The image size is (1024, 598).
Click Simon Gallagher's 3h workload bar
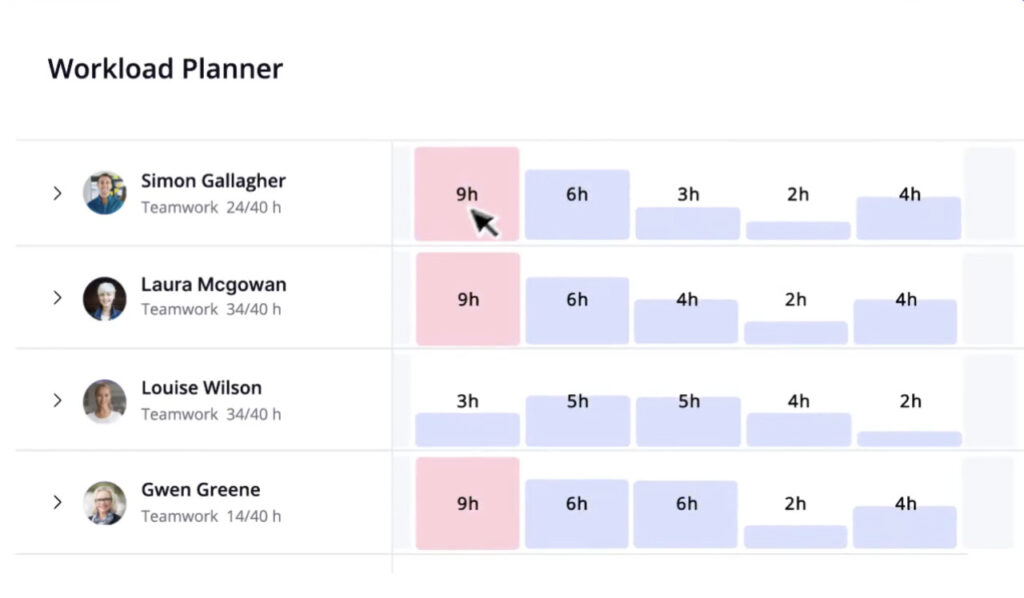[x=688, y=223]
